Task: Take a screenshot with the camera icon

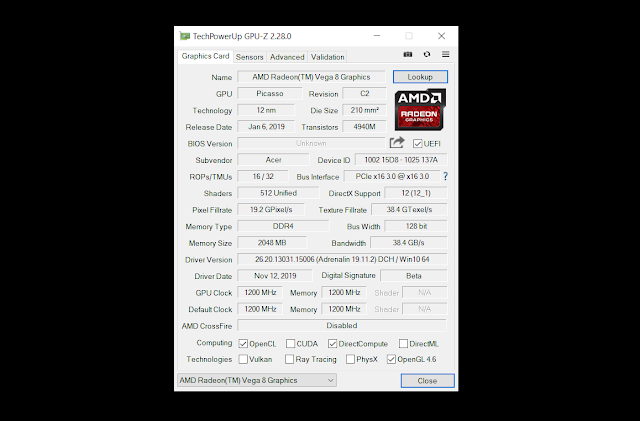Action: click(407, 54)
